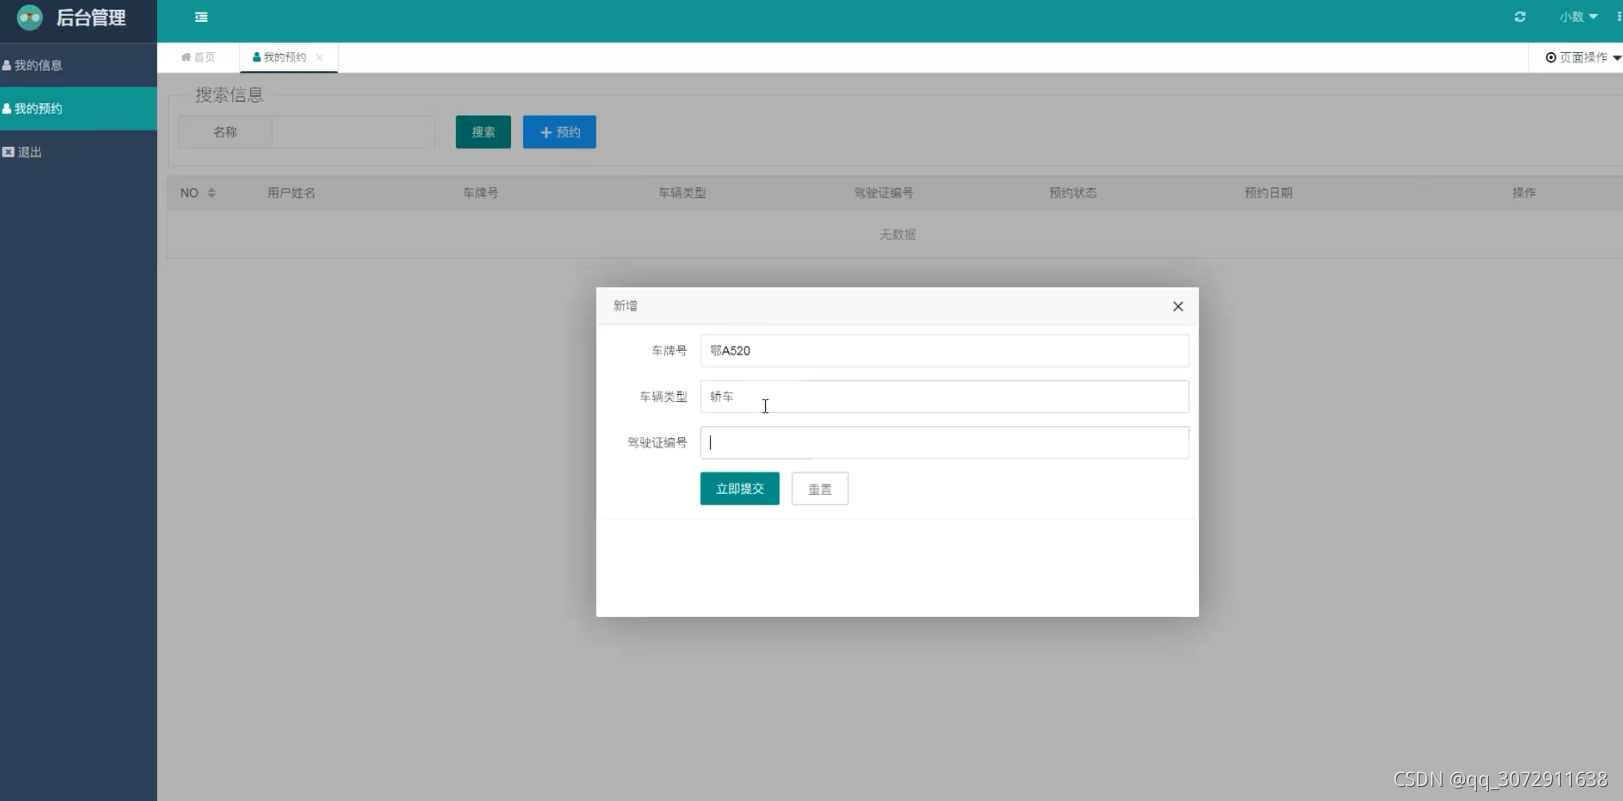Click the refresh icon in top bar
Image resolution: width=1623 pixels, height=801 pixels.
point(1520,17)
